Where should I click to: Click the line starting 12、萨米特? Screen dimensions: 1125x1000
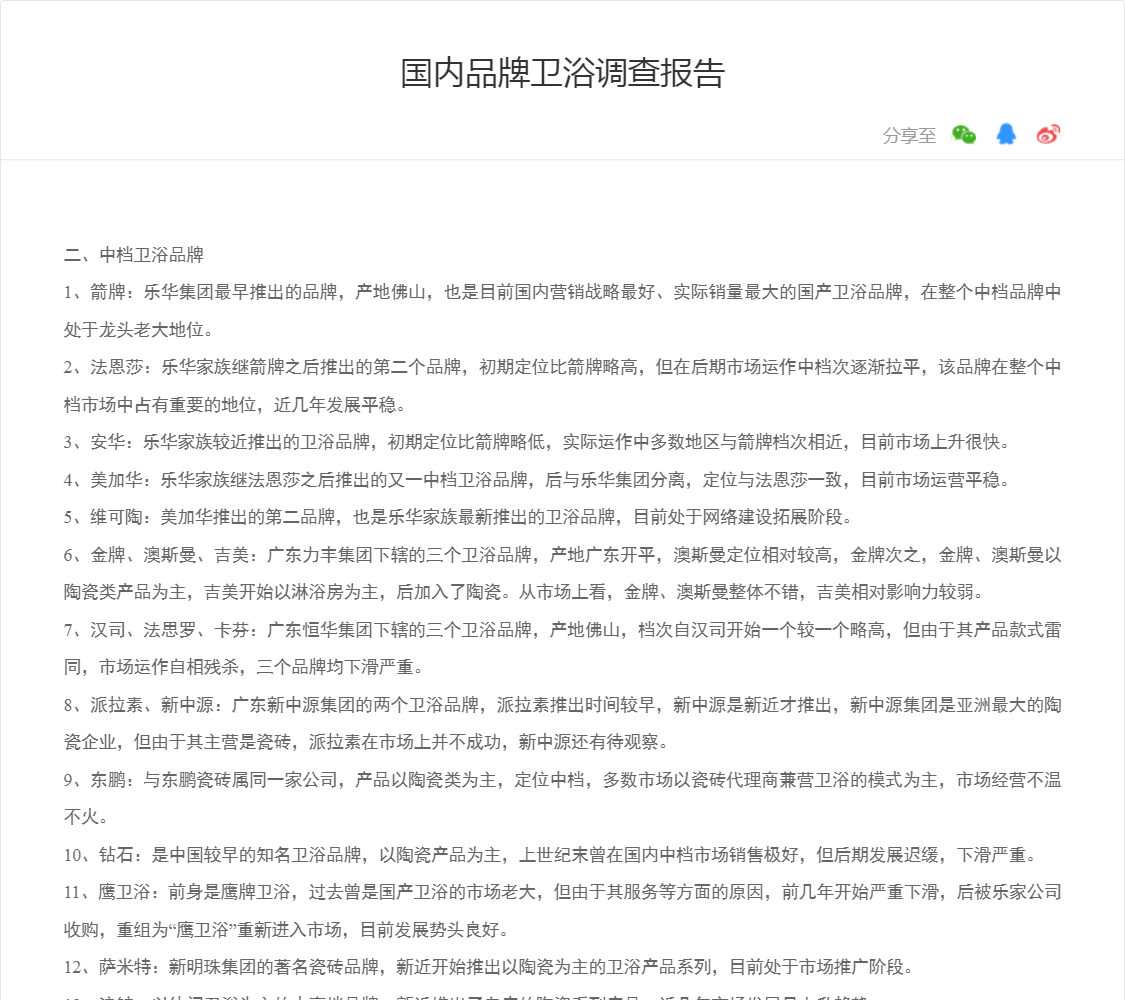pyautogui.click(x=489, y=967)
